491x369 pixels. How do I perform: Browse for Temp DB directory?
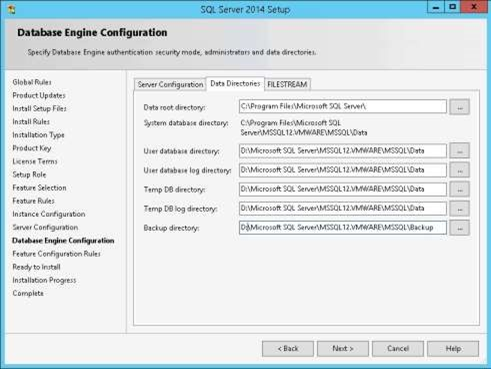click(x=459, y=189)
